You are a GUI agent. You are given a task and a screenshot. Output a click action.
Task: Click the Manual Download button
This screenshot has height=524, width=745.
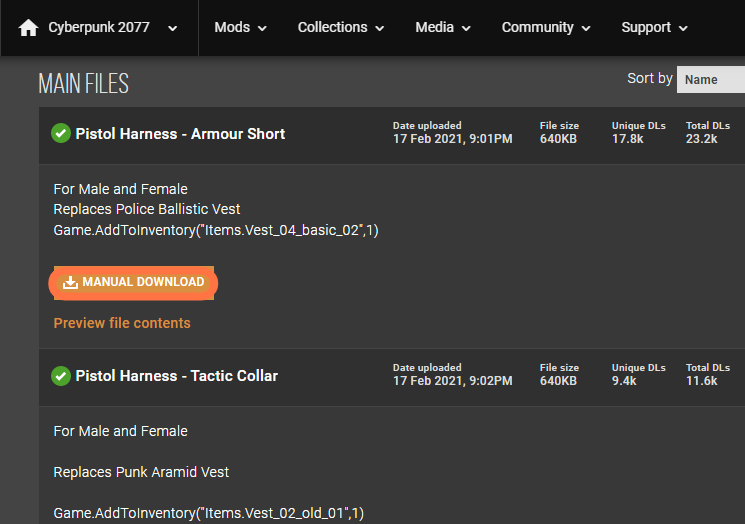click(134, 283)
